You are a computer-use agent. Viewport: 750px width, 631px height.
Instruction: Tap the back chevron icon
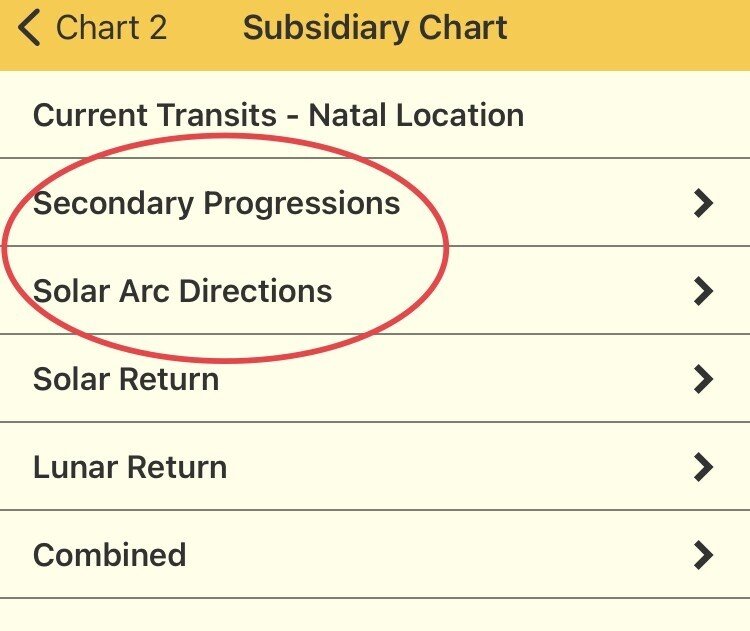tap(29, 28)
